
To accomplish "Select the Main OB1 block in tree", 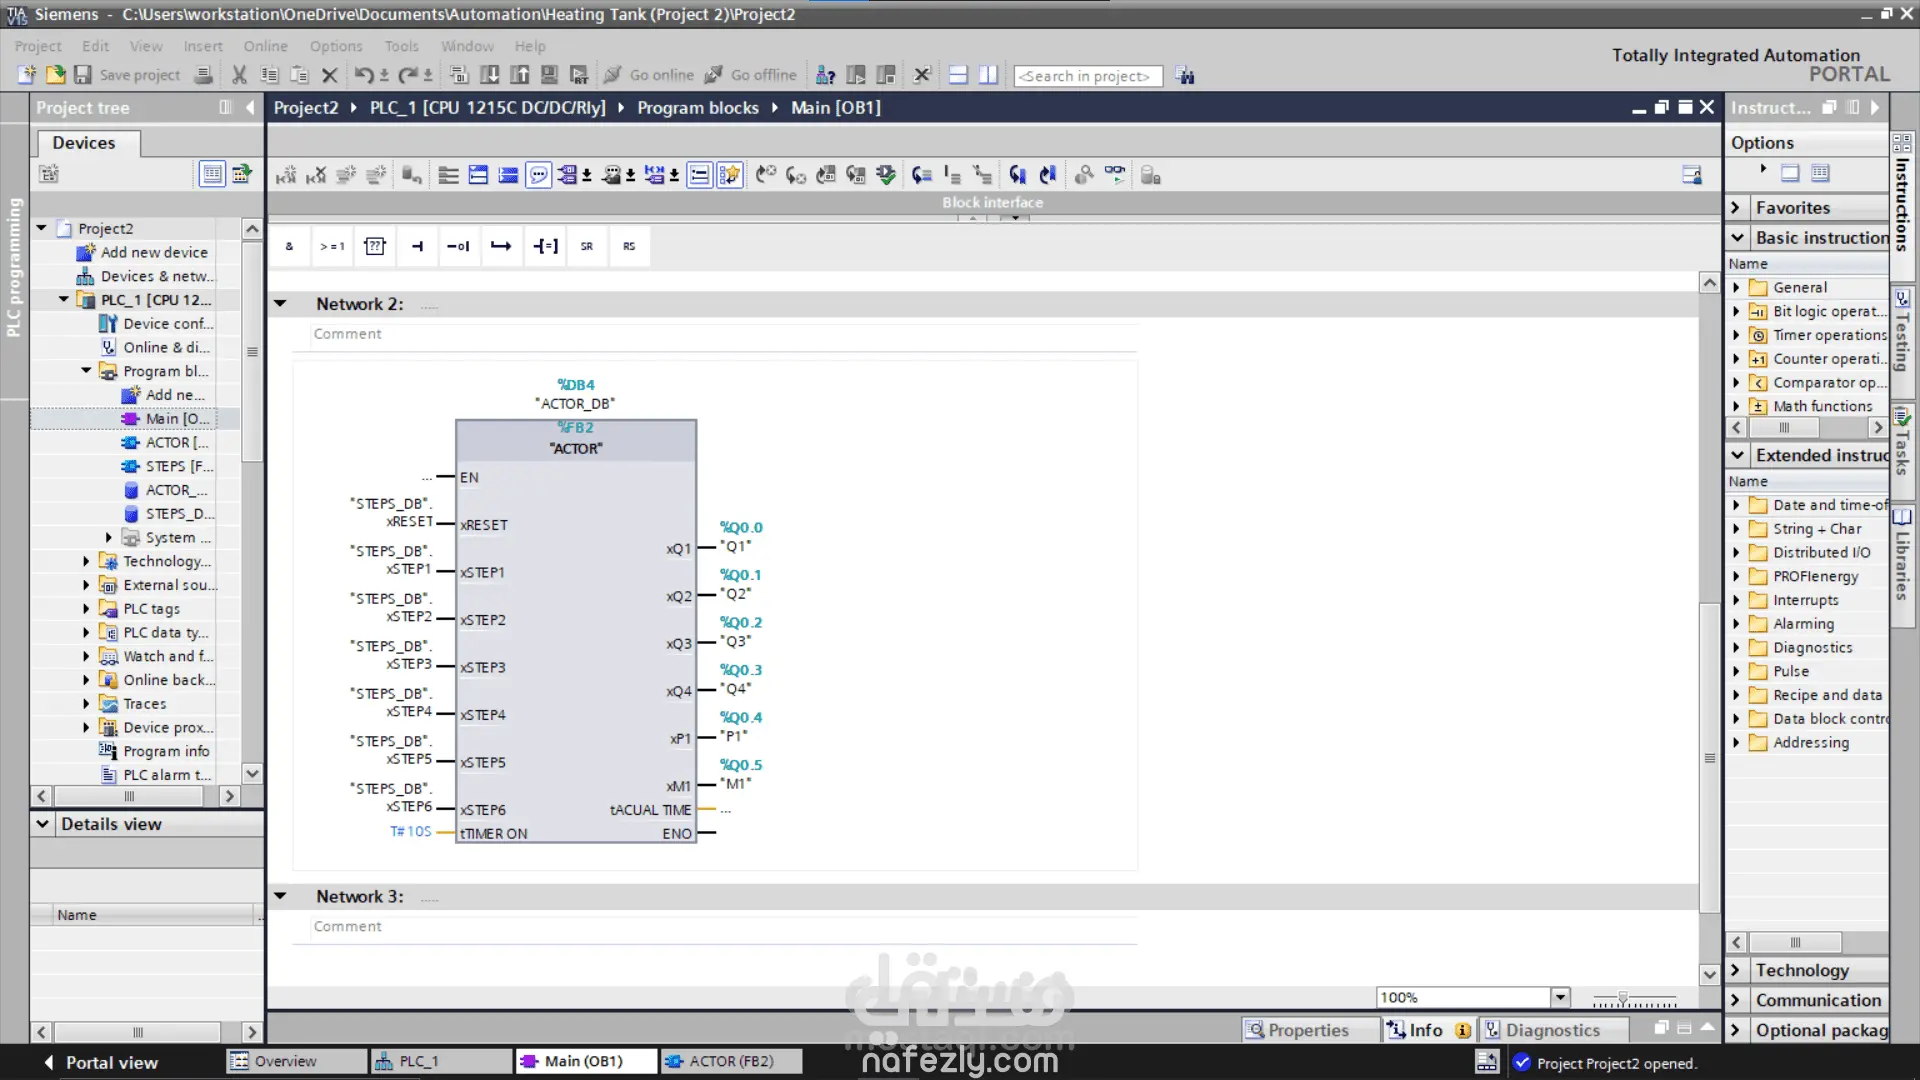I will [166, 419].
